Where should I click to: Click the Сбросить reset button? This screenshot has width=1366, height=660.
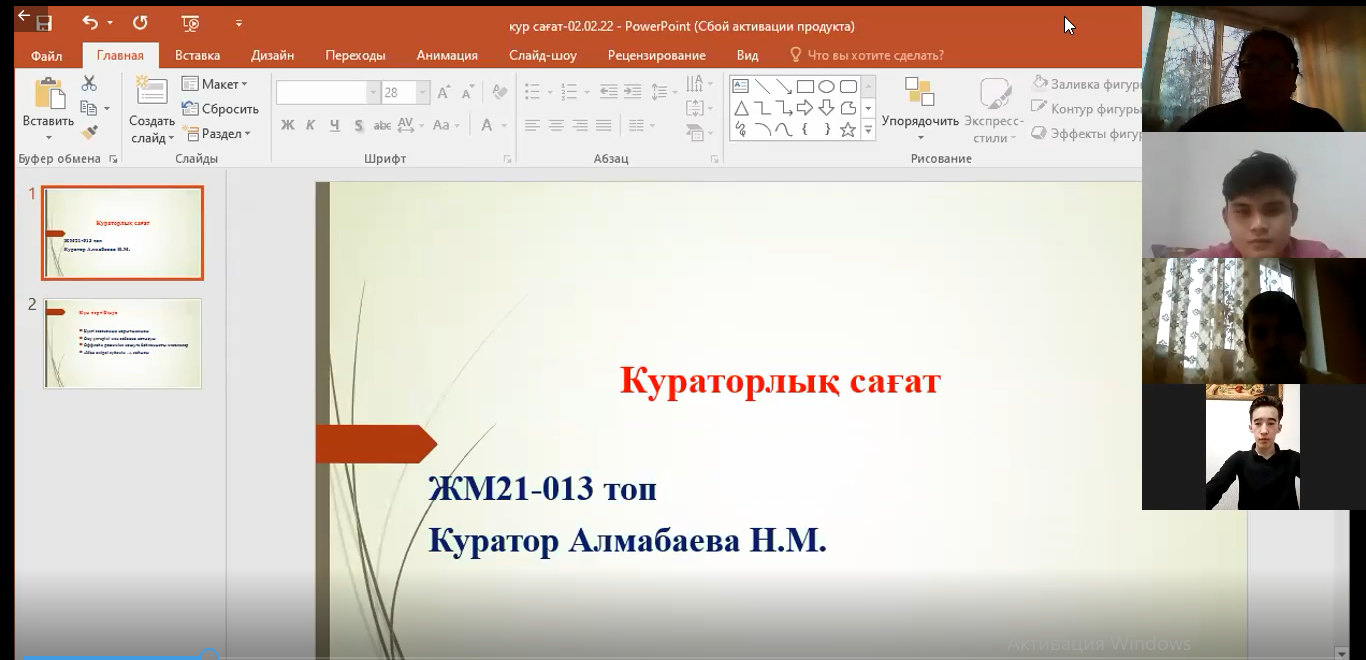tap(221, 109)
